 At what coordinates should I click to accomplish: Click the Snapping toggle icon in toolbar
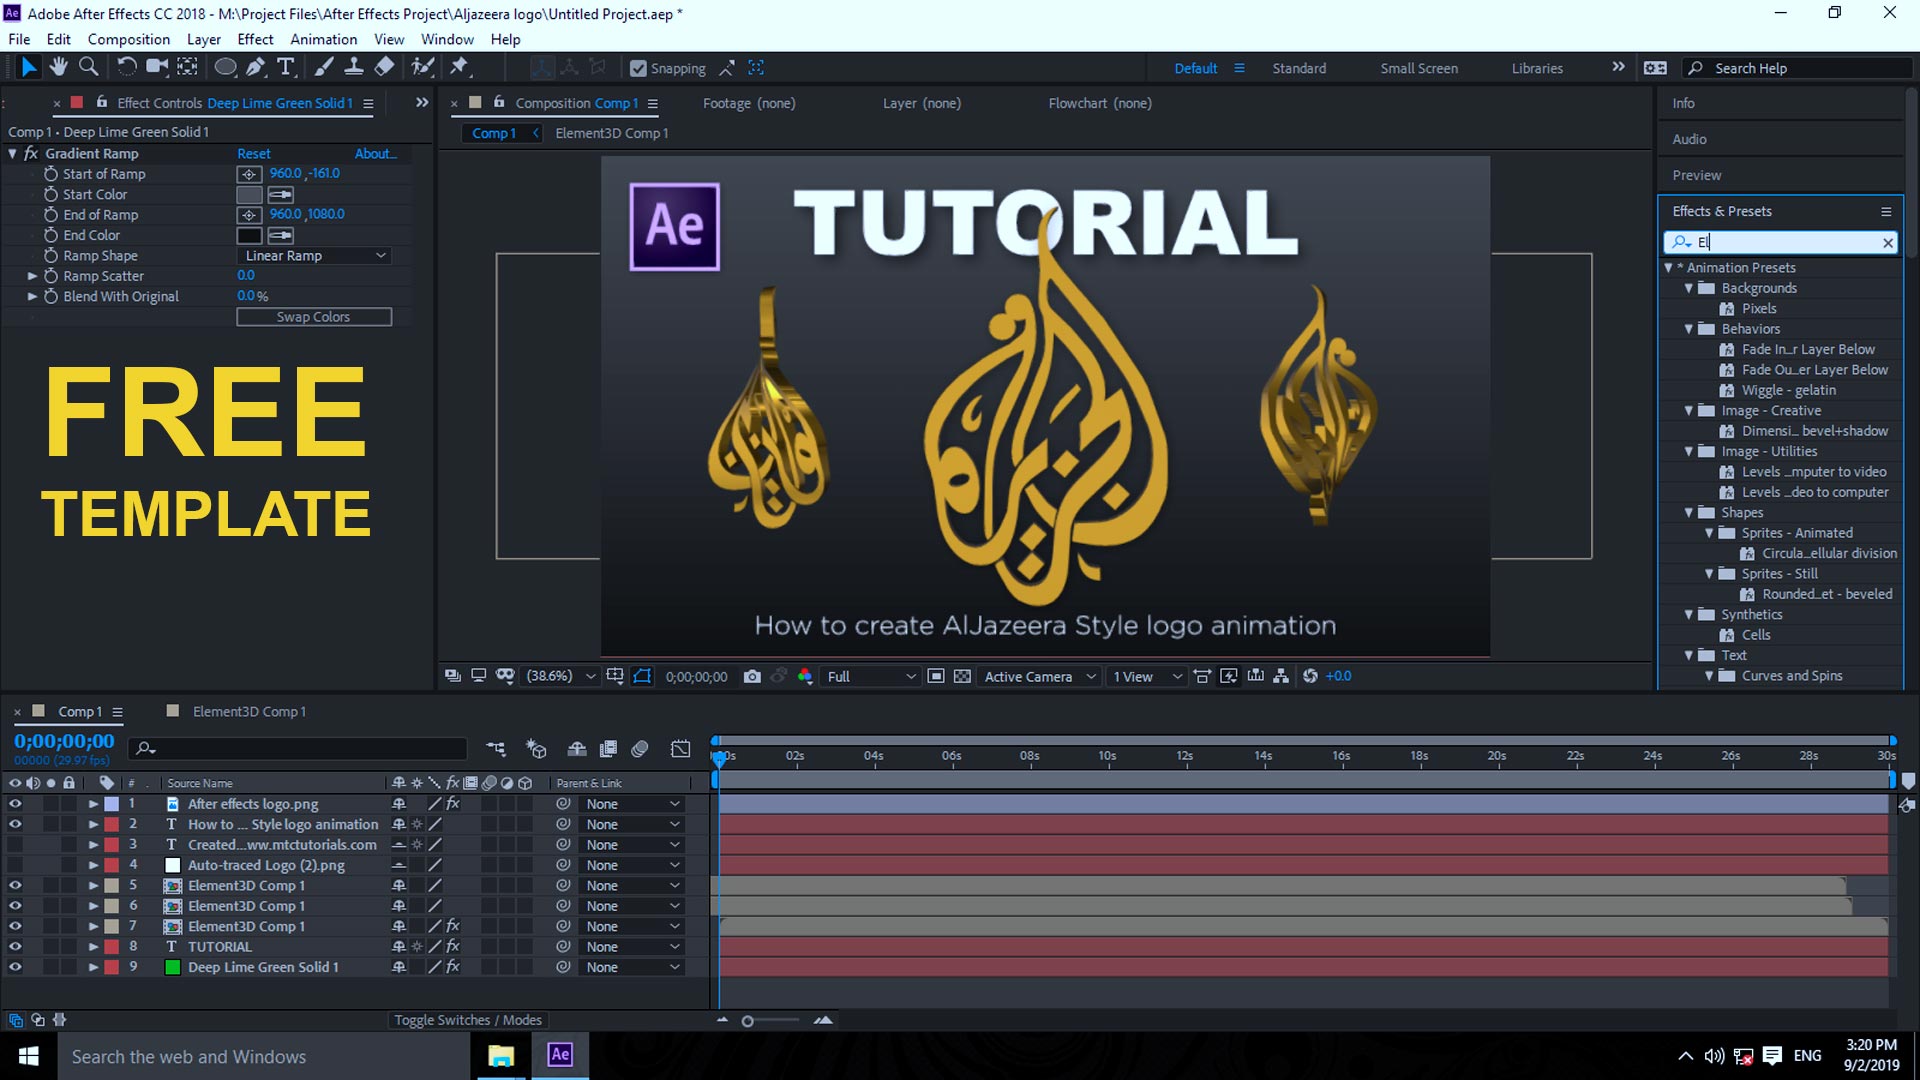tap(637, 67)
